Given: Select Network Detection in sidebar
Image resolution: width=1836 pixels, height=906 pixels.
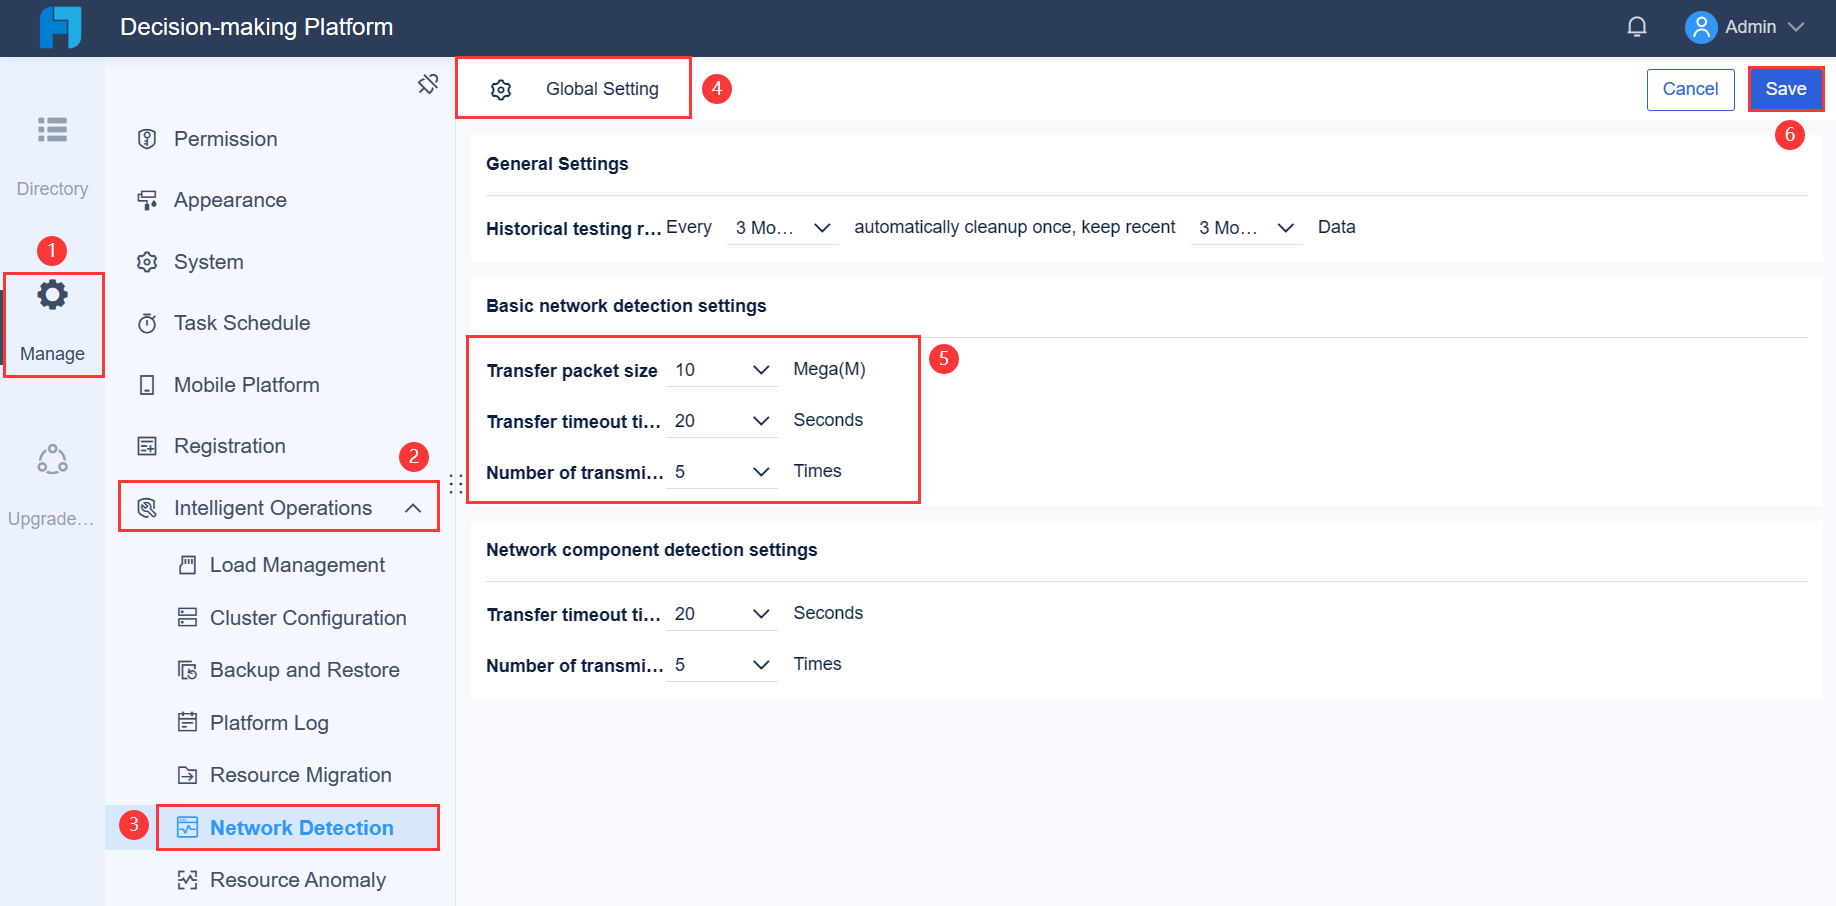Looking at the screenshot, I should point(301,828).
